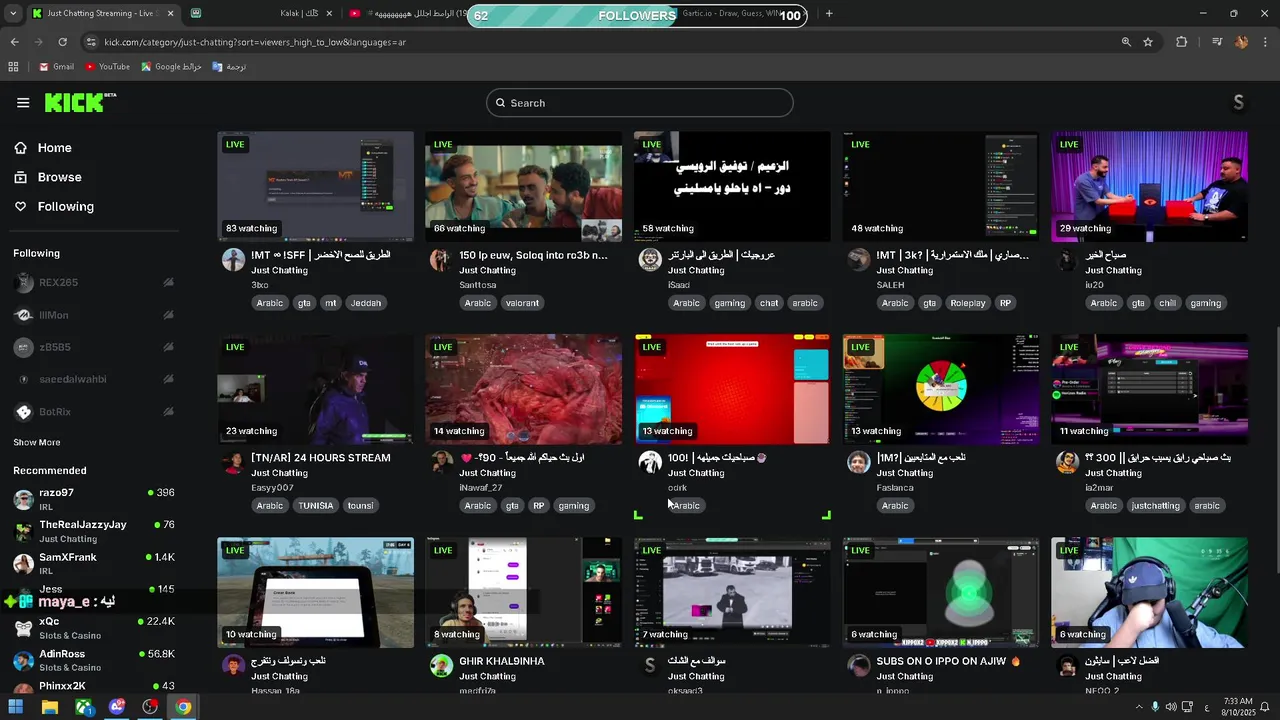
Task: Open Chrome three-dot menu
Action: point(1266,42)
